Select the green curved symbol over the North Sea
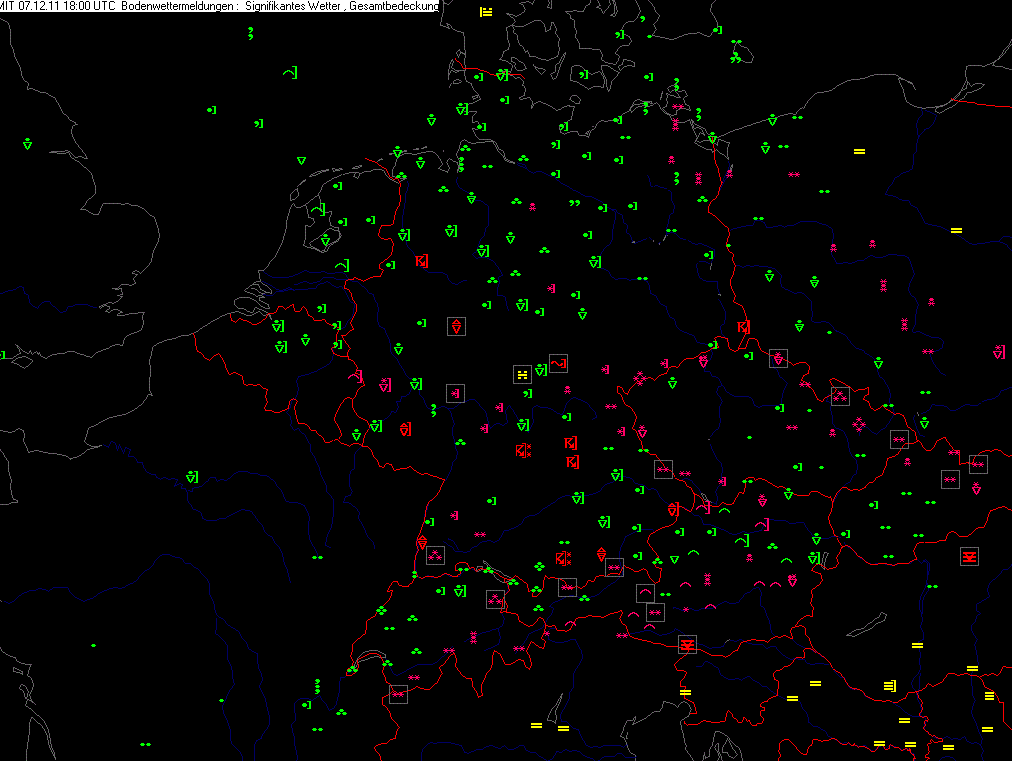The height and width of the screenshot is (761, 1012). coord(290,72)
